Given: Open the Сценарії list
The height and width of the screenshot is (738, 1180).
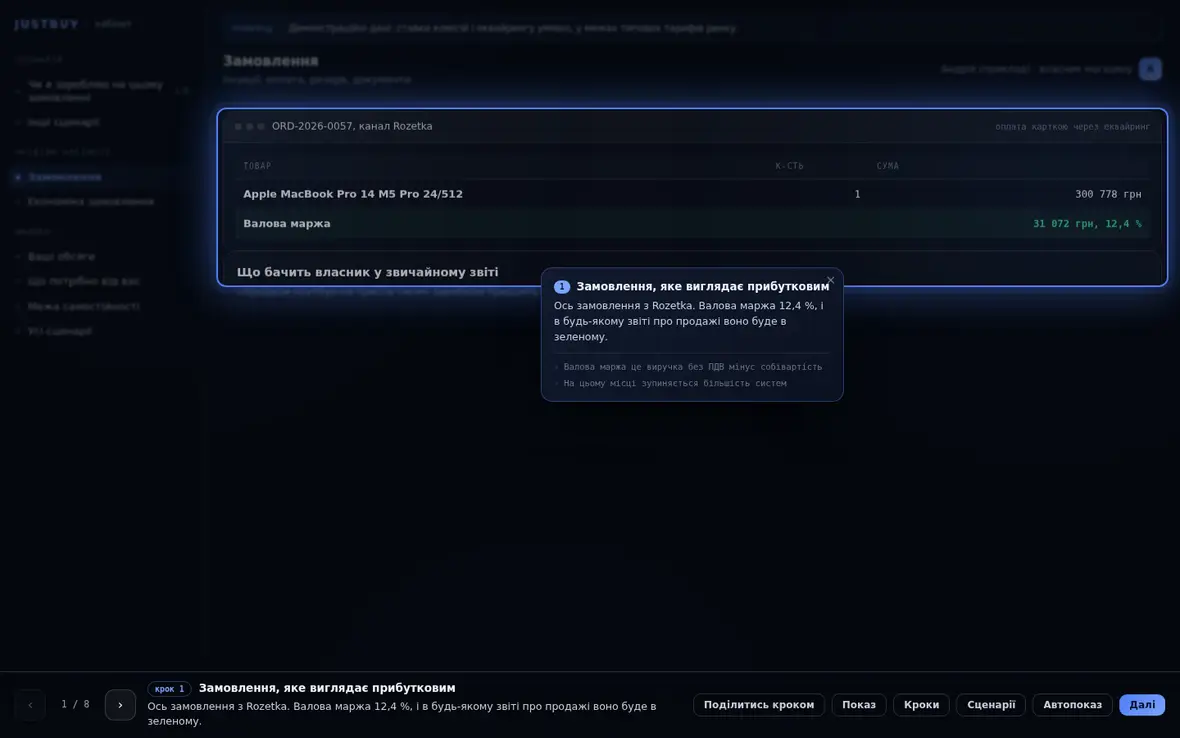Looking at the screenshot, I should point(990,705).
